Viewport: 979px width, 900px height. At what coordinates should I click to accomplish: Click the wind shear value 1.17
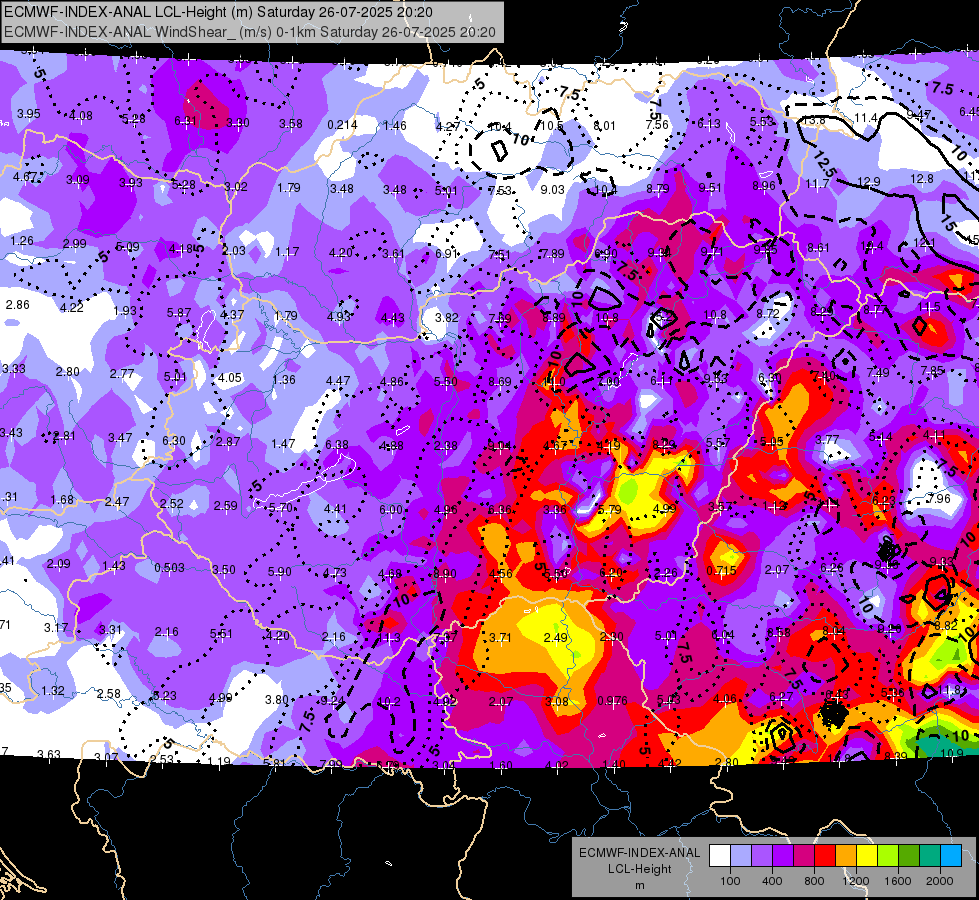(287, 252)
